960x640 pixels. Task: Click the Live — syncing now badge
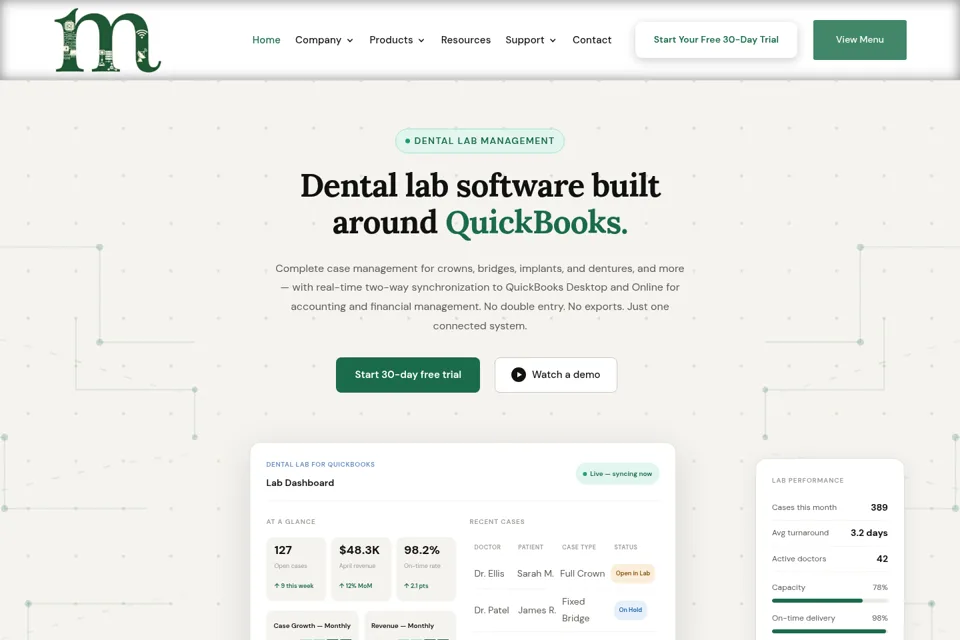coord(617,474)
